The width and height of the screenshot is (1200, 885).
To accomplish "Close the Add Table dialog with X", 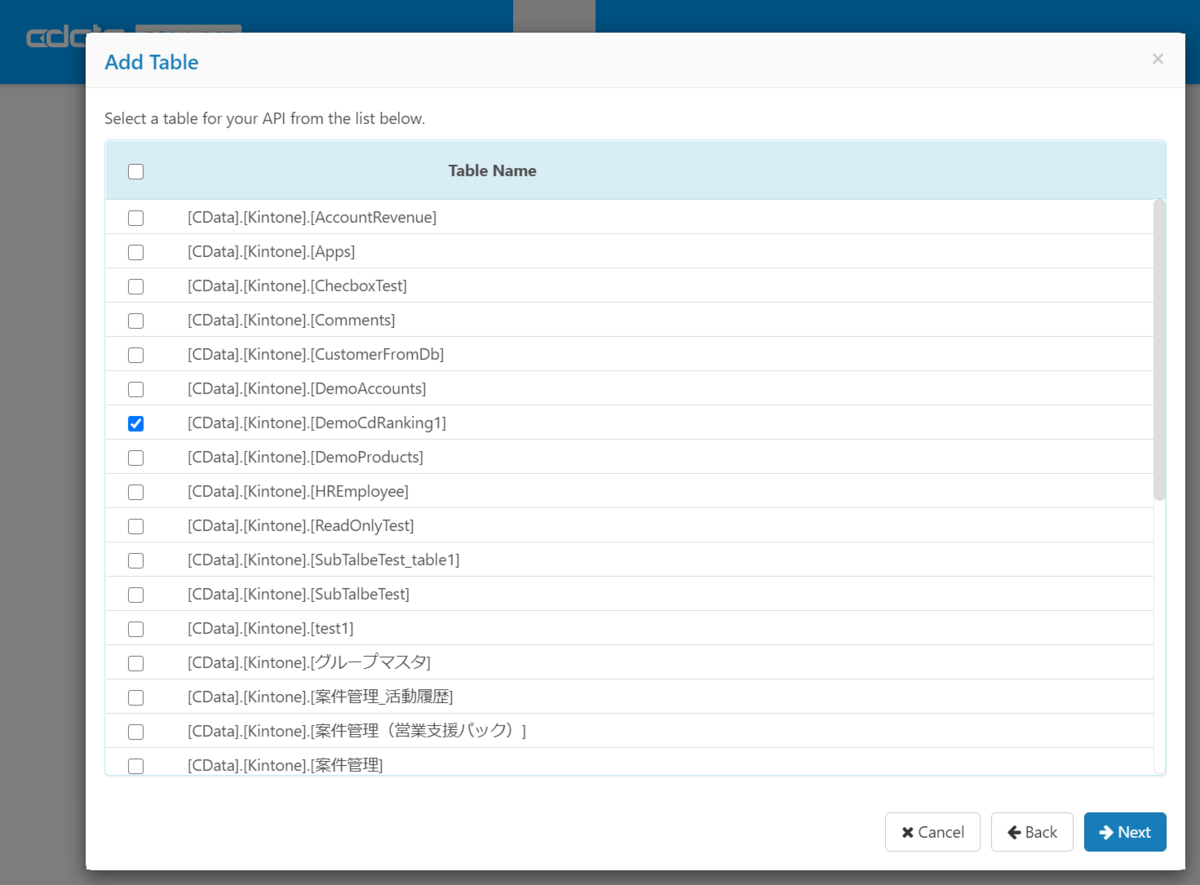I will click(x=1158, y=59).
